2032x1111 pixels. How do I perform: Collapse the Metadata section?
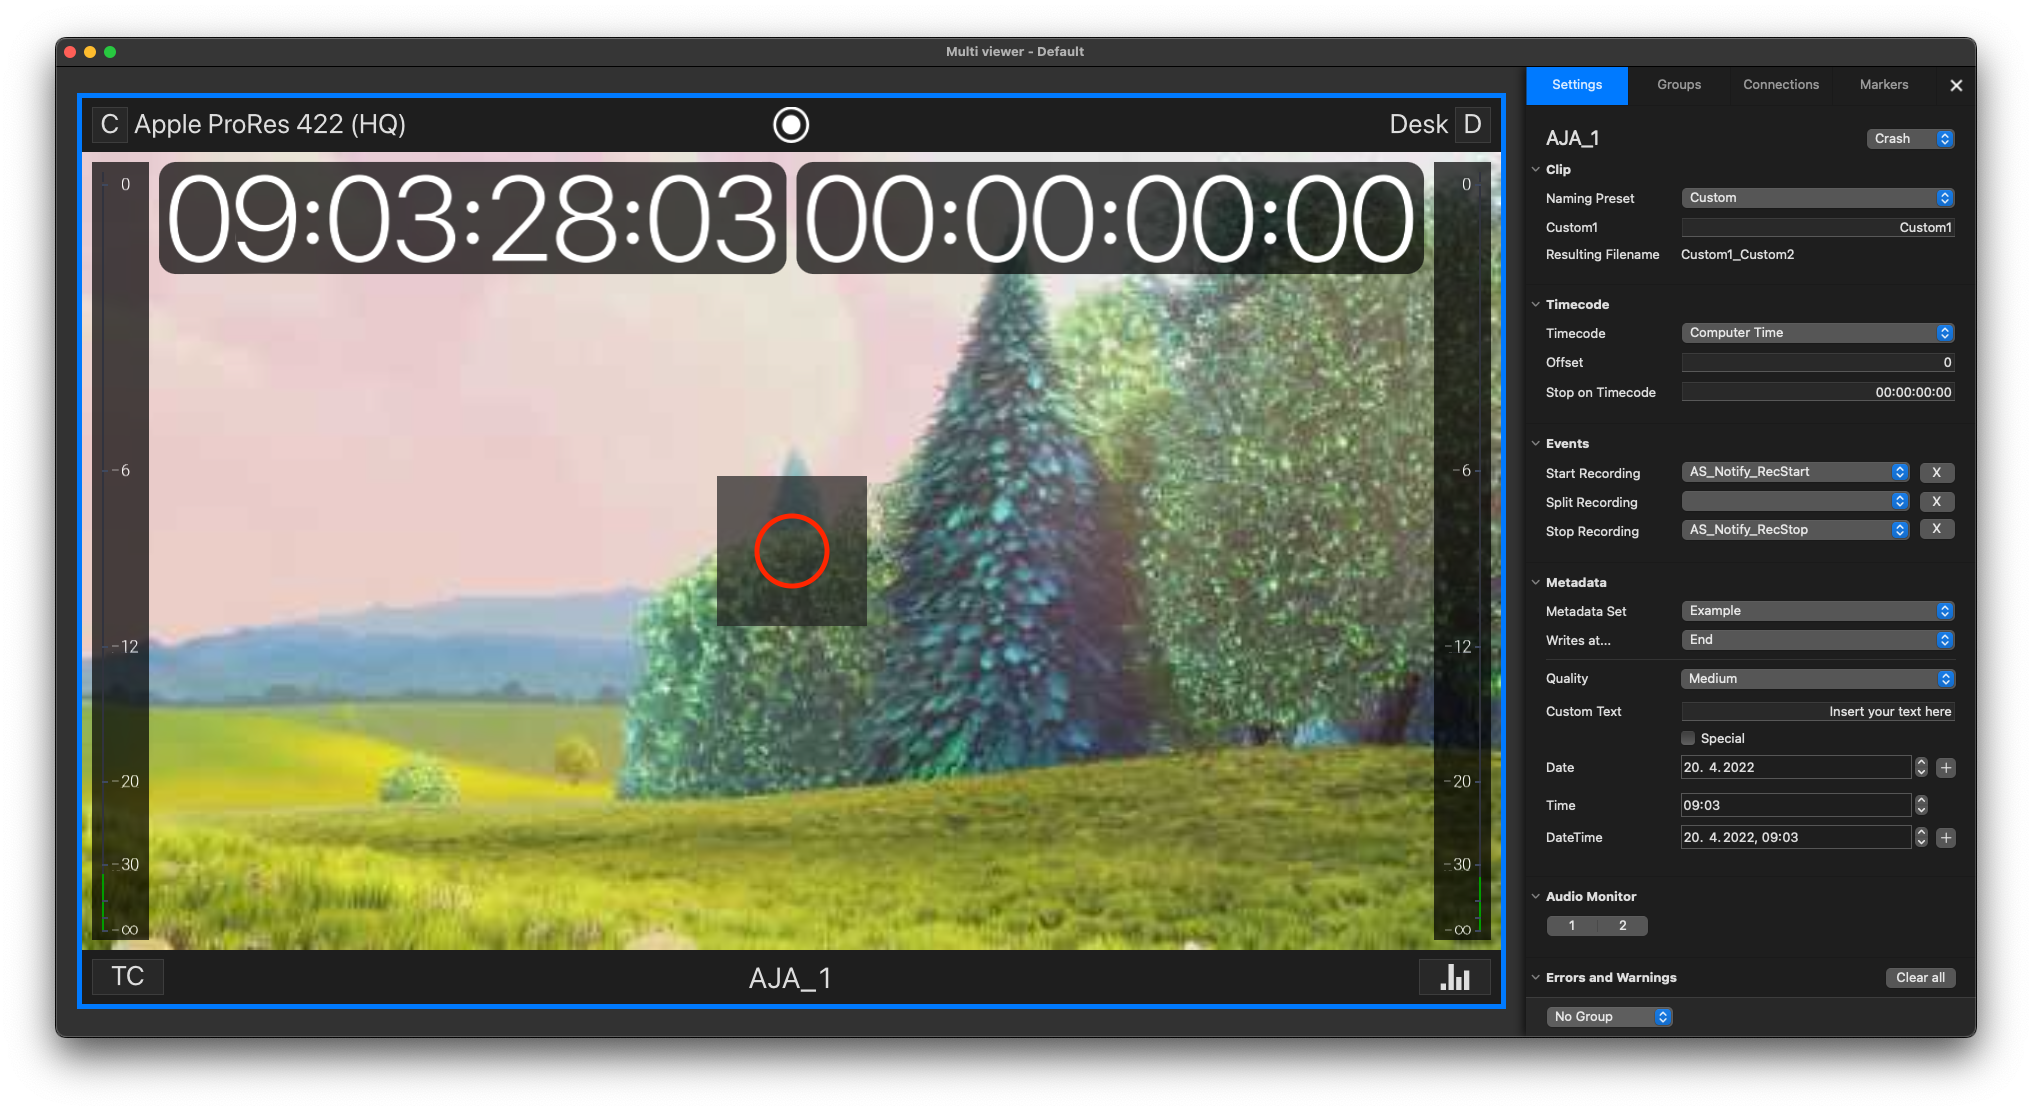click(1536, 582)
